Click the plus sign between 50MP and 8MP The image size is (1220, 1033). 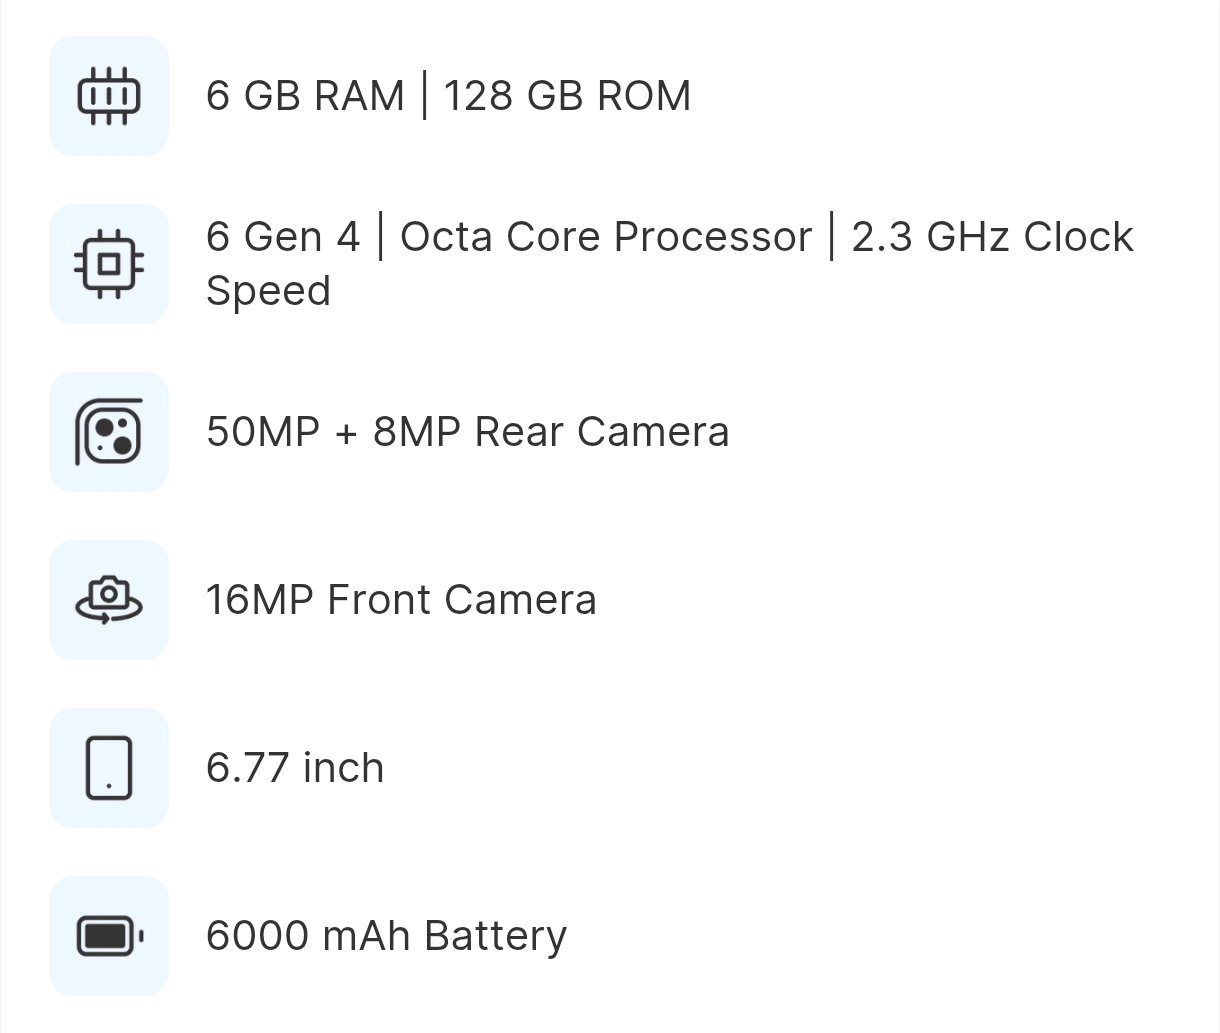point(347,434)
